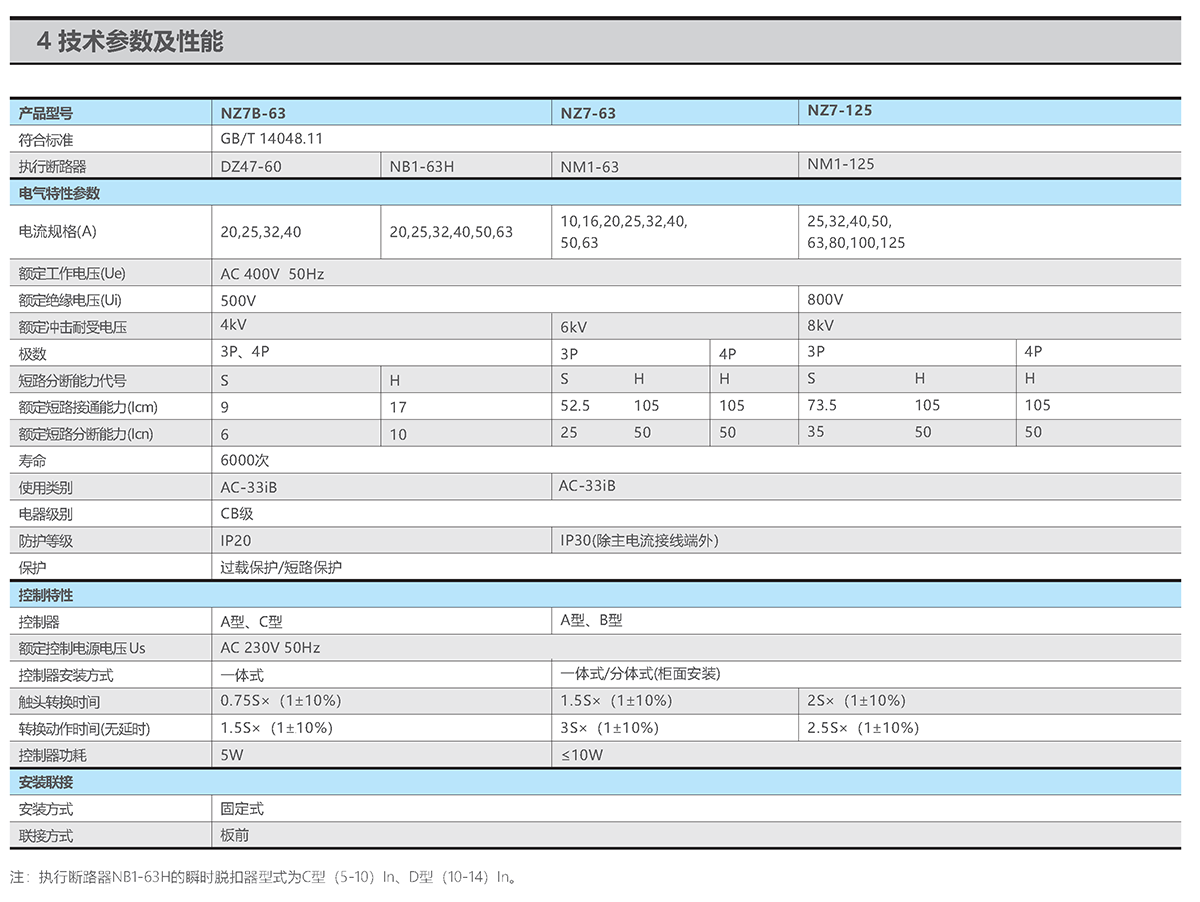The height and width of the screenshot is (902, 1200).
Task: Select the "额定短路分断能力(Icn)" row label
Action: pyautogui.click(x=86, y=435)
